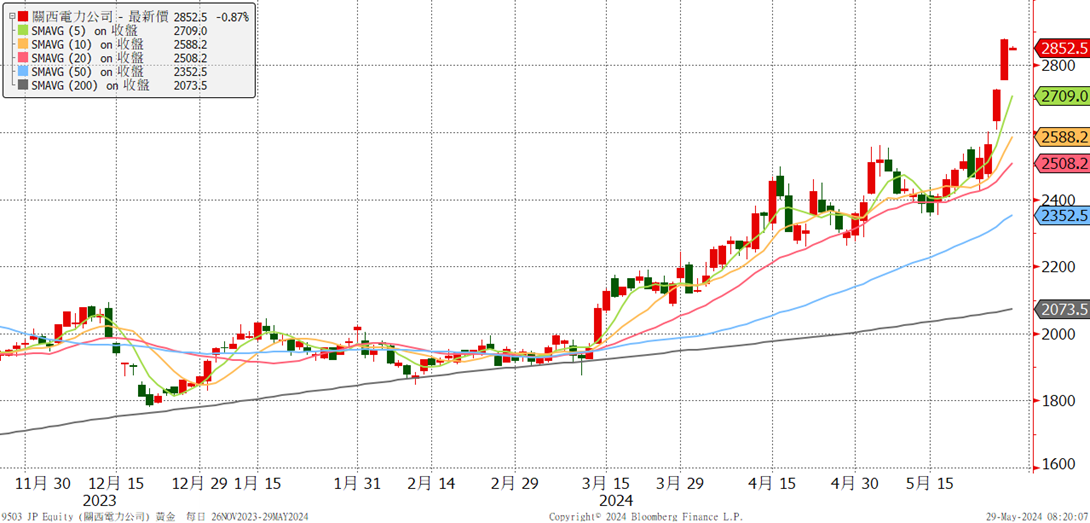Click the red 關西電力公司 price series swatch
Screen dimensions: 1090x523
pyautogui.click(x=24, y=15)
